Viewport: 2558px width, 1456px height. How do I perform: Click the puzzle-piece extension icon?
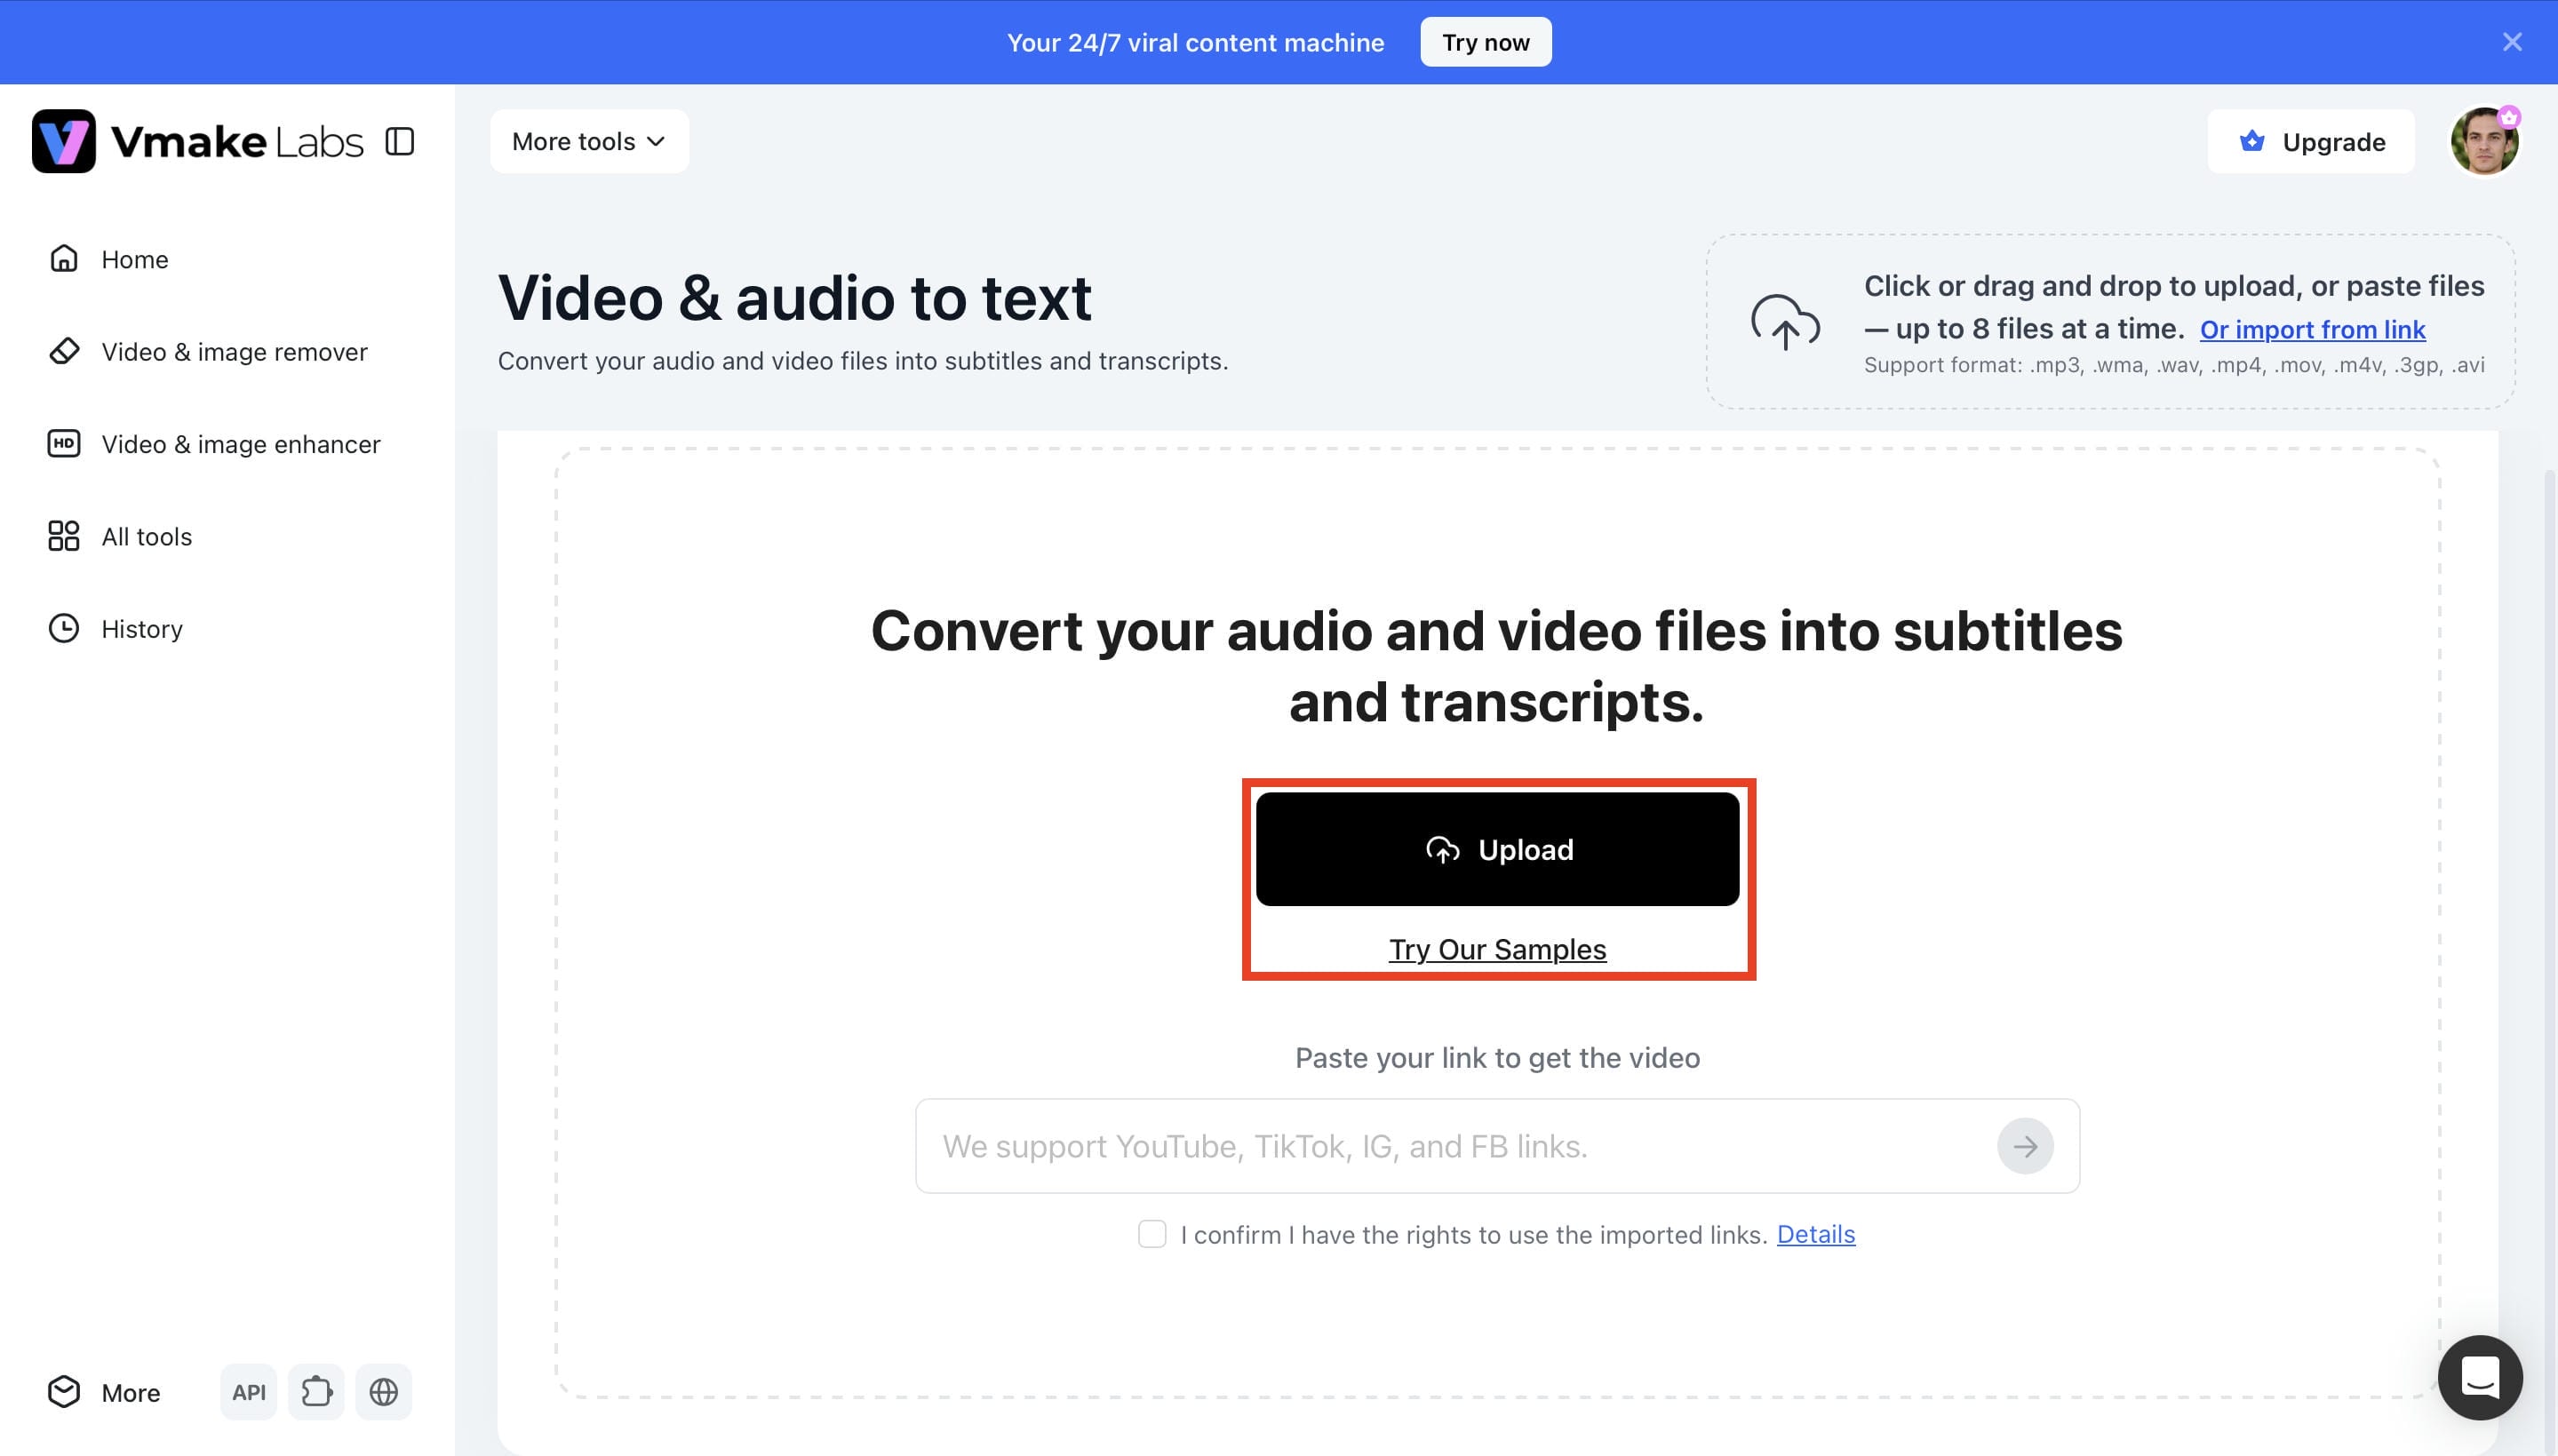tap(316, 1392)
